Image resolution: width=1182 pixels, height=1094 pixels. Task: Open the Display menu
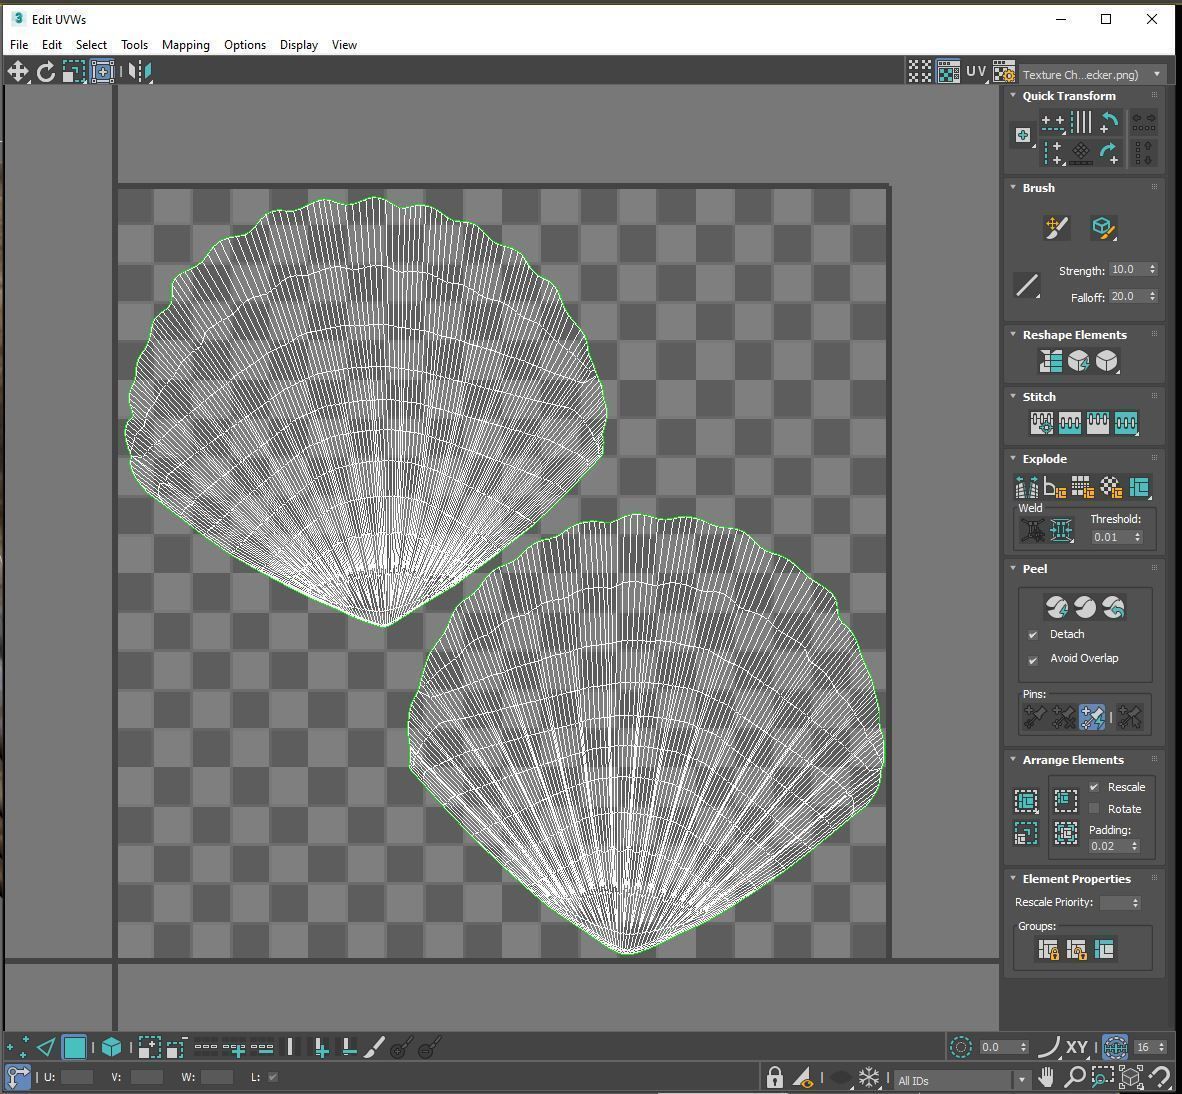[299, 45]
